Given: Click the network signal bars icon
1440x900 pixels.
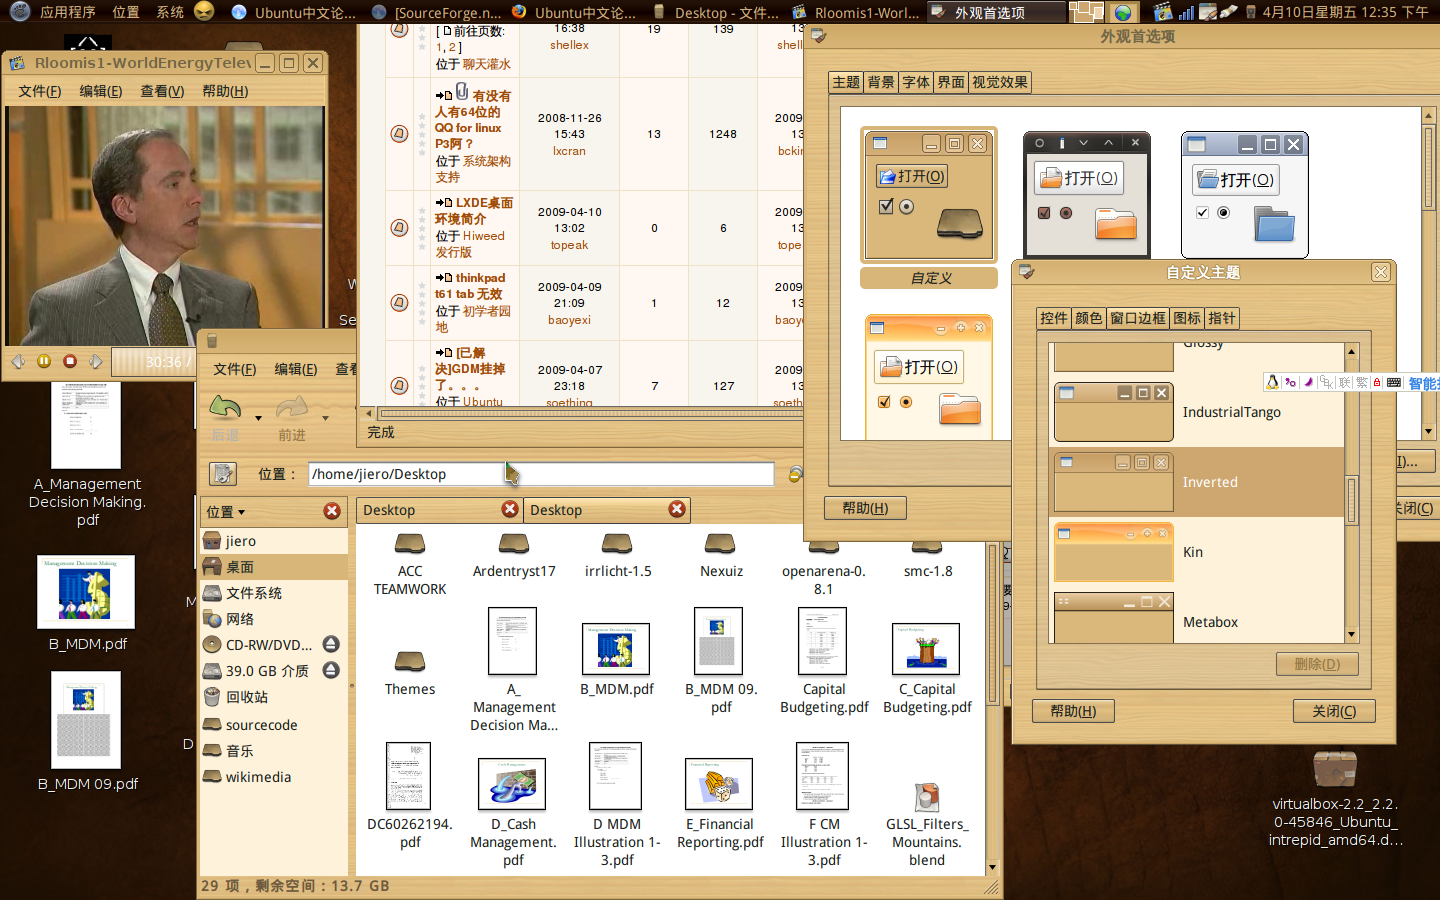Looking at the screenshot, I should tap(1186, 12).
